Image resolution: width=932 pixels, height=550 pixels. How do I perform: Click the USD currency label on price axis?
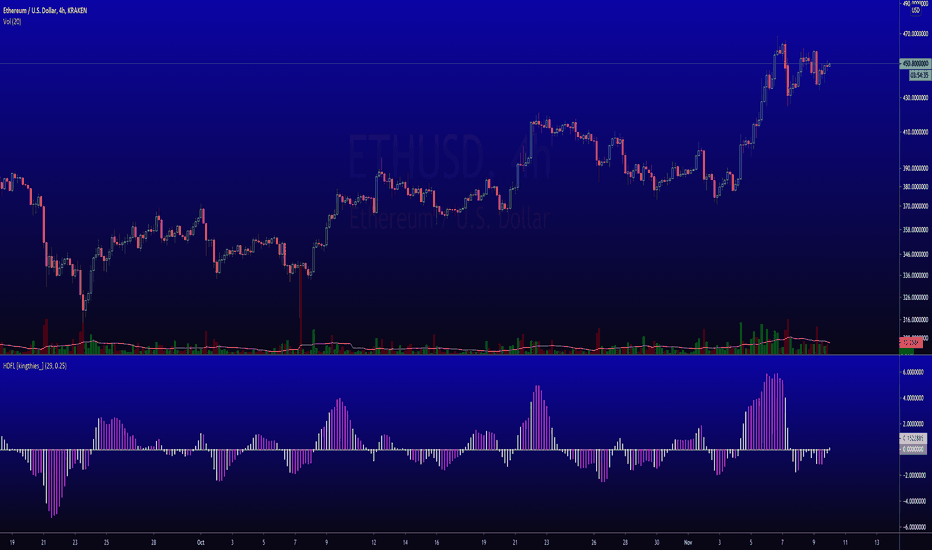[x=915, y=10]
